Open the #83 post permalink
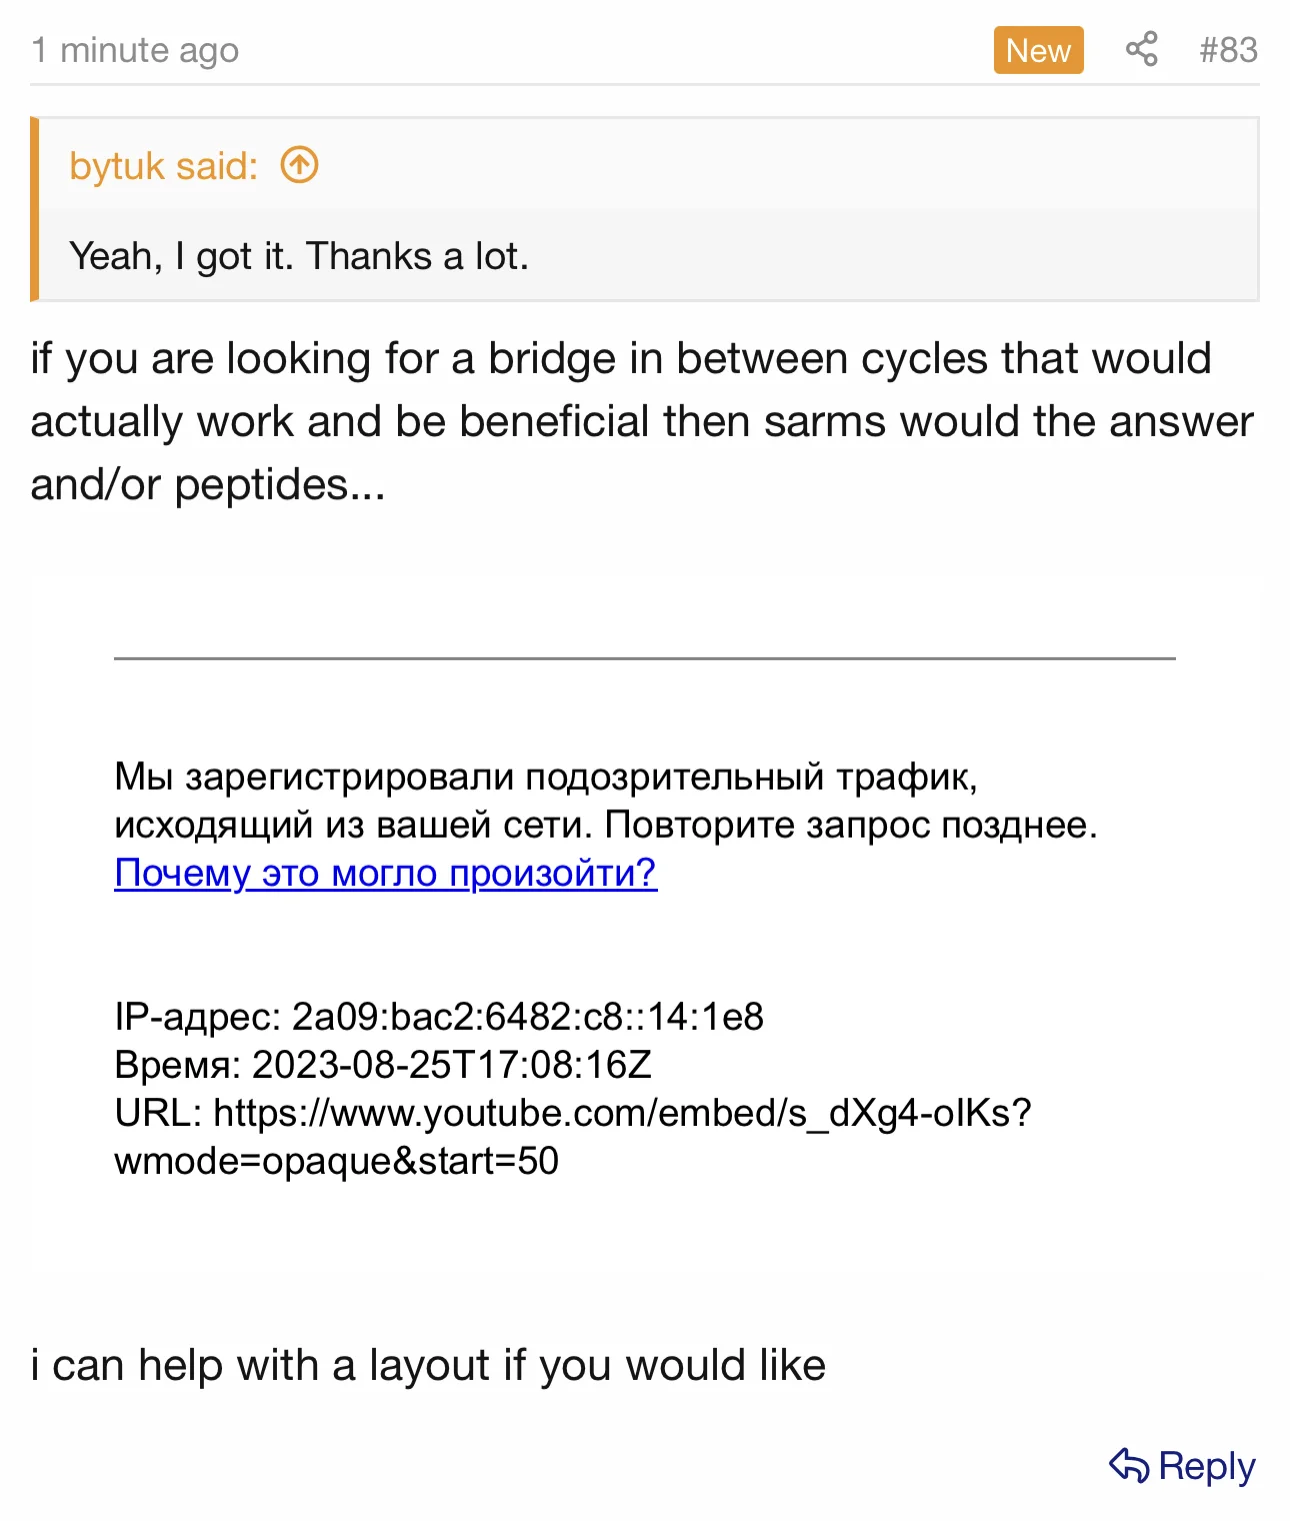This screenshot has width=1290, height=1521. (1228, 49)
